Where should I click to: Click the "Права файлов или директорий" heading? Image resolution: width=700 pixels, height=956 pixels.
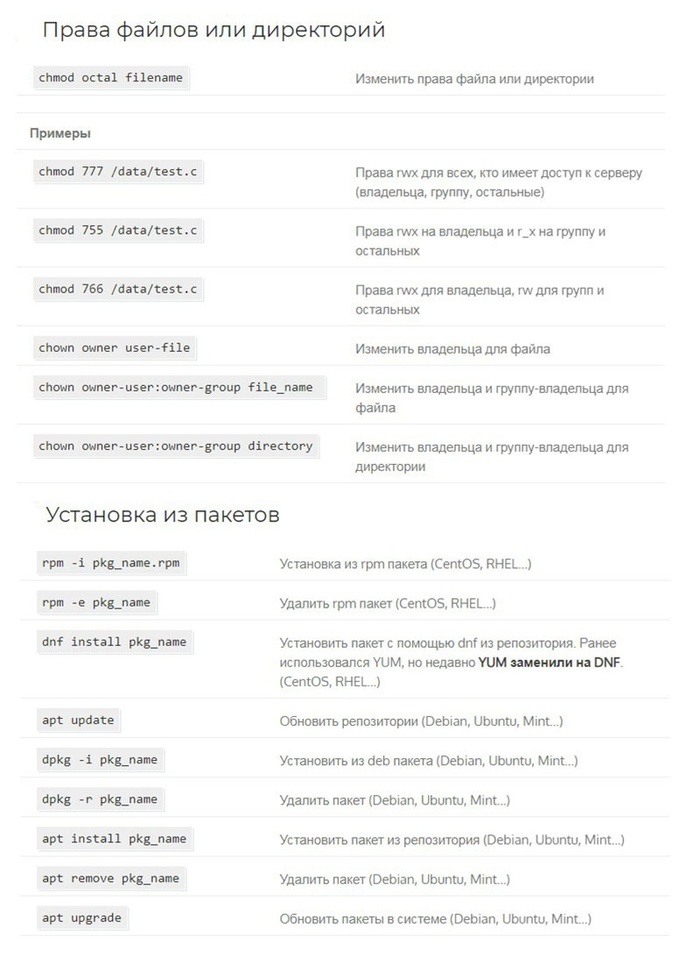click(x=213, y=30)
